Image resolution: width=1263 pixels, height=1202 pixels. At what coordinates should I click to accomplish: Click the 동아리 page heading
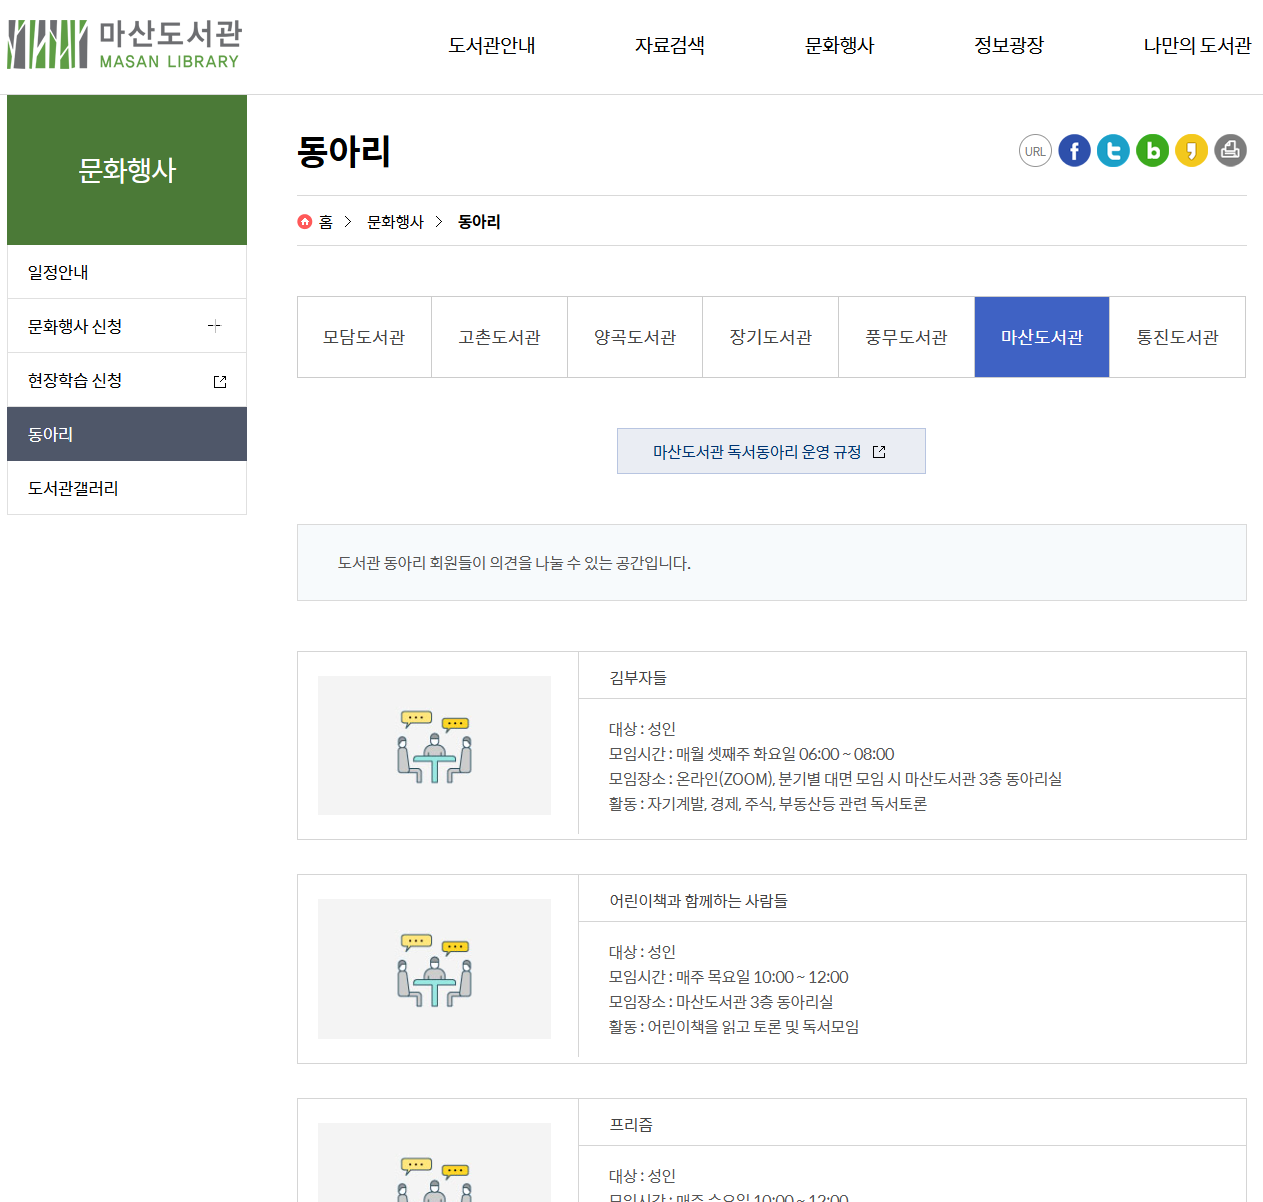click(344, 151)
